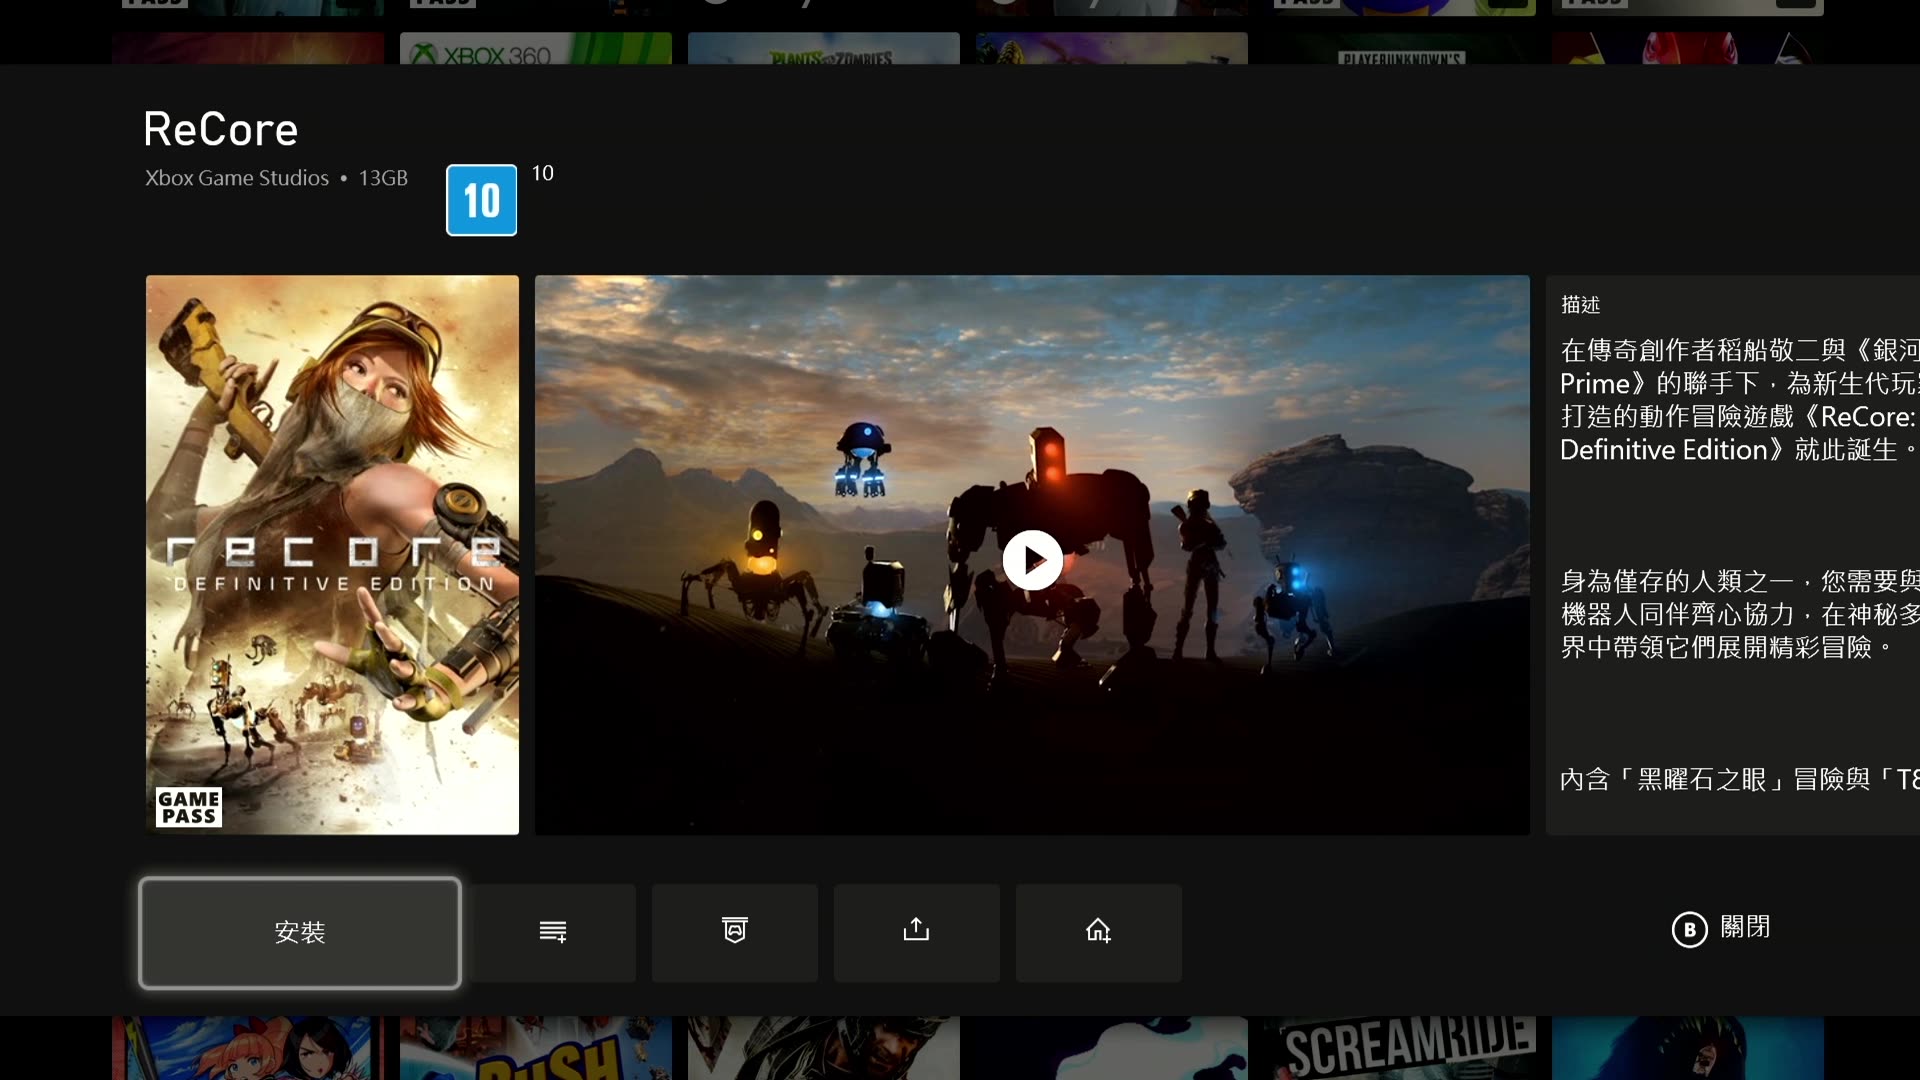Click the ReCore title heading

coord(220,129)
